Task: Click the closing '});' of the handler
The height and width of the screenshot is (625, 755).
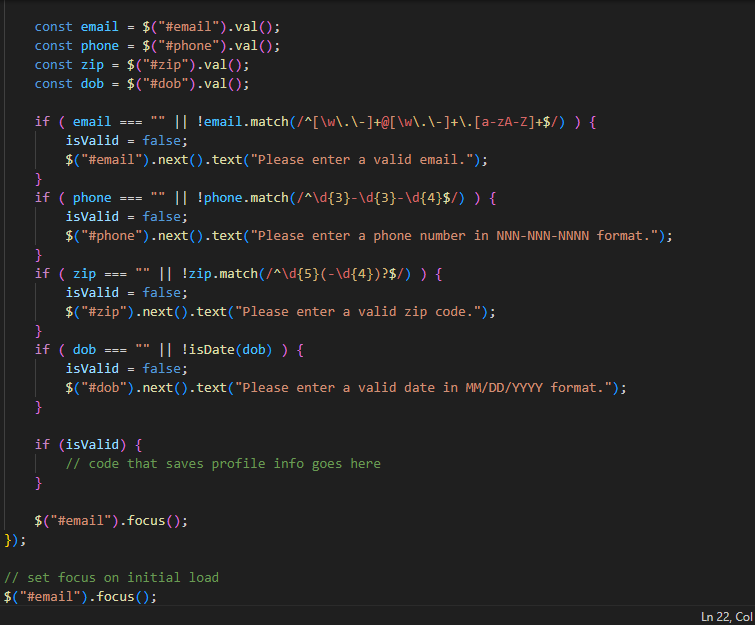Action: [15, 540]
